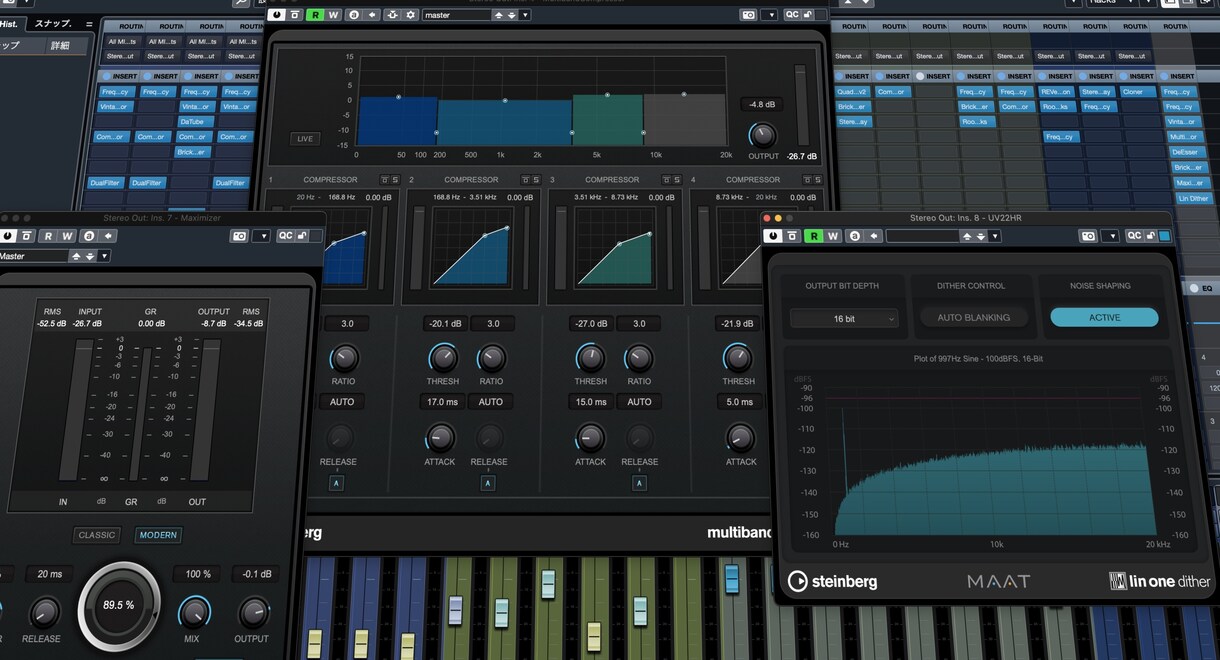
Task: Open Output Bit Depth '16 bit' dropdown
Action: 844,318
